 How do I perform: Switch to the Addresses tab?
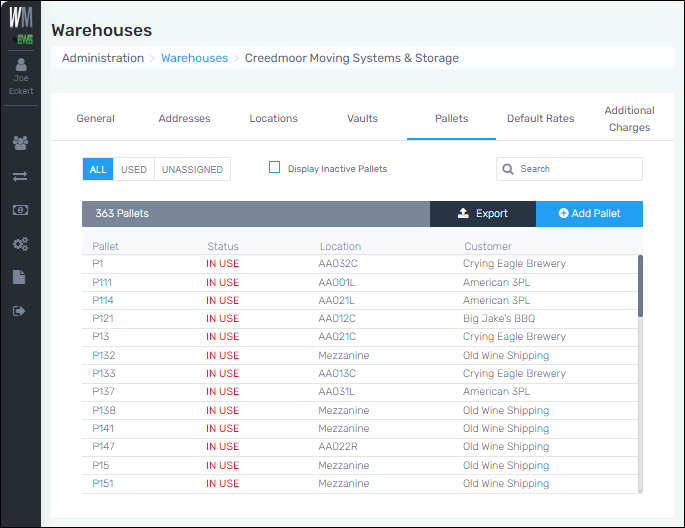coord(184,118)
